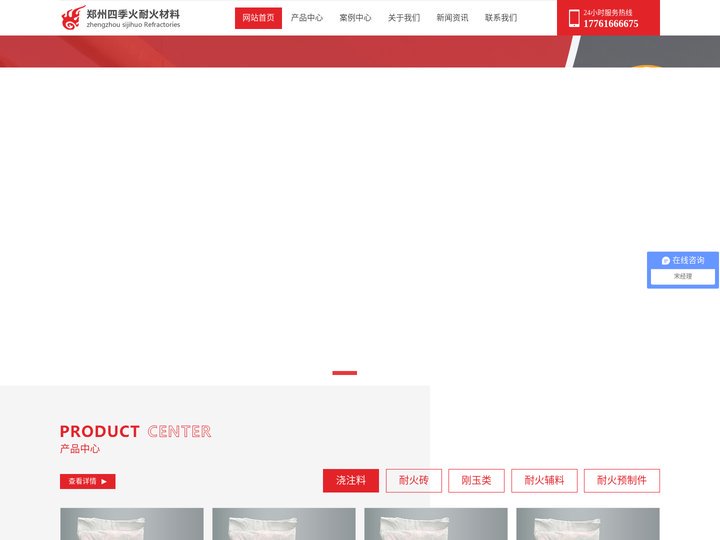Click the red carousel slide indicator
This screenshot has width=720, height=540.
click(x=345, y=373)
